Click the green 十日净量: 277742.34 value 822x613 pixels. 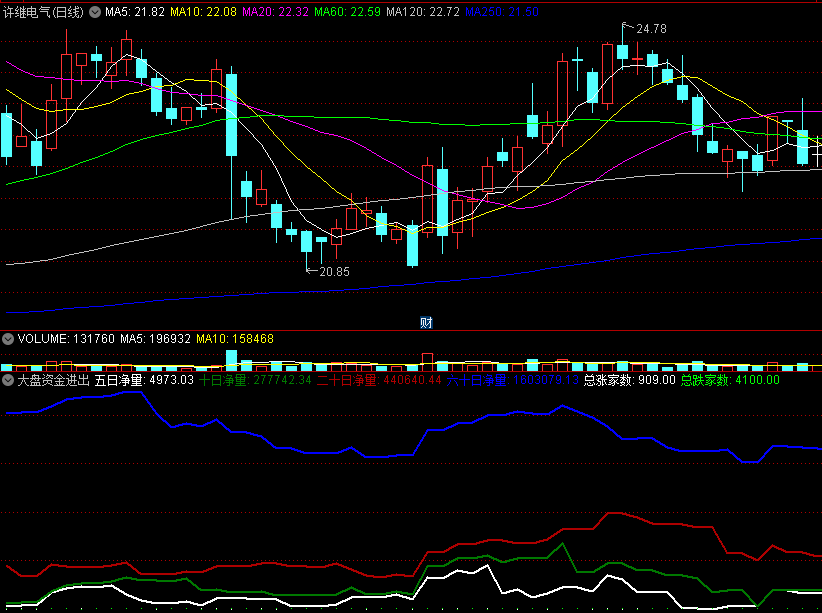[x=255, y=380]
